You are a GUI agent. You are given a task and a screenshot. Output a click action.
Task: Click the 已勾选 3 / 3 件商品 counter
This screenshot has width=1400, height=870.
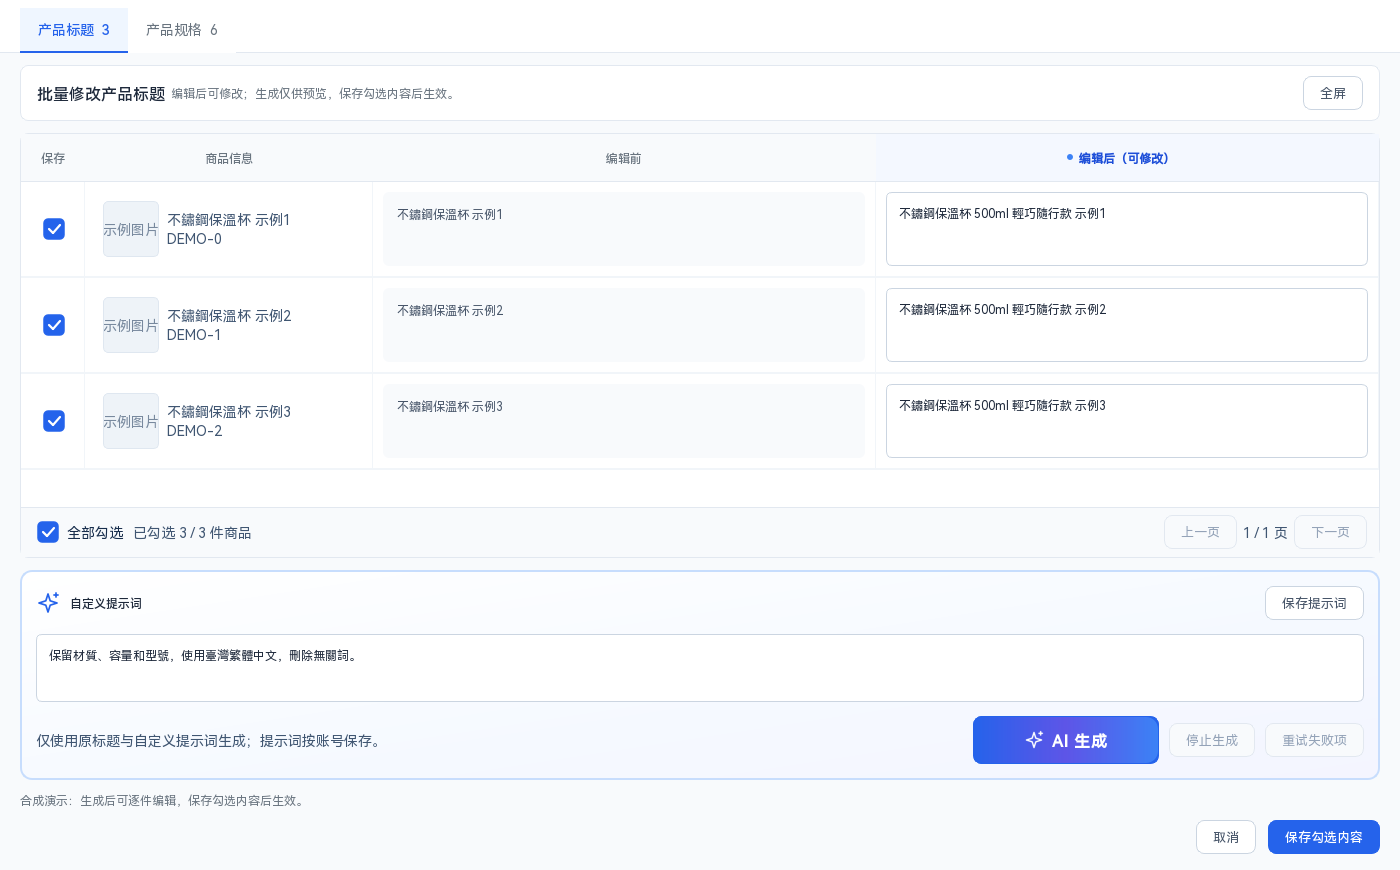[x=192, y=533]
